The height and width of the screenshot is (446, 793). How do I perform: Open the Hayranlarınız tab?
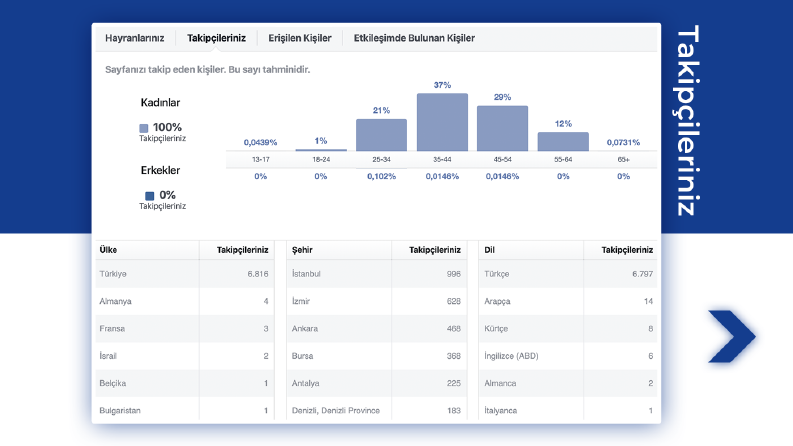point(135,38)
